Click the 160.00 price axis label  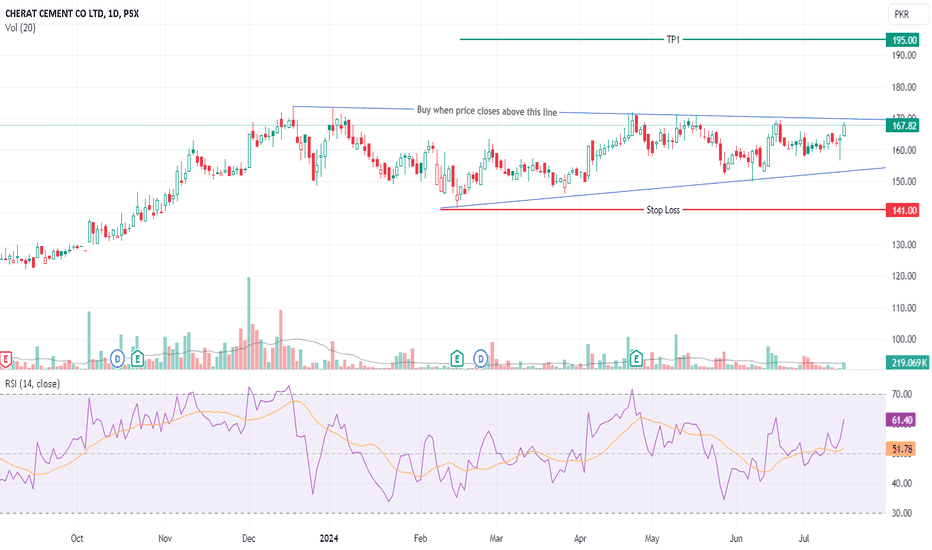click(x=904, y=150)
